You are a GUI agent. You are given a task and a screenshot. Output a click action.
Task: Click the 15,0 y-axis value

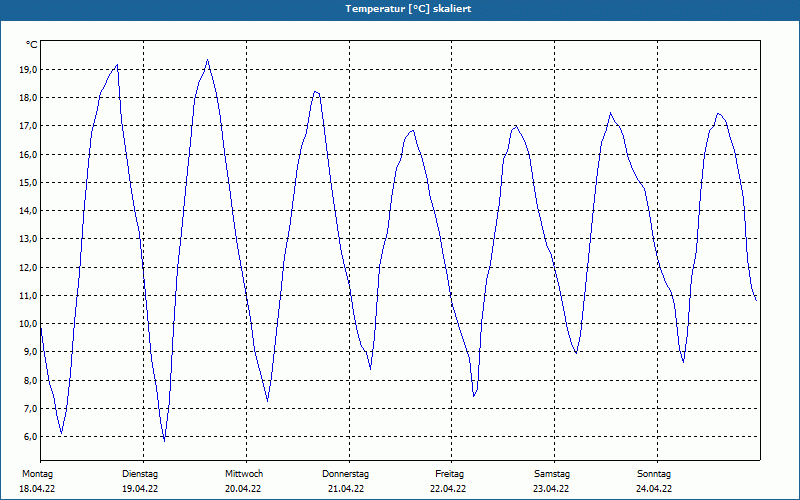click(x=27, y=182)
